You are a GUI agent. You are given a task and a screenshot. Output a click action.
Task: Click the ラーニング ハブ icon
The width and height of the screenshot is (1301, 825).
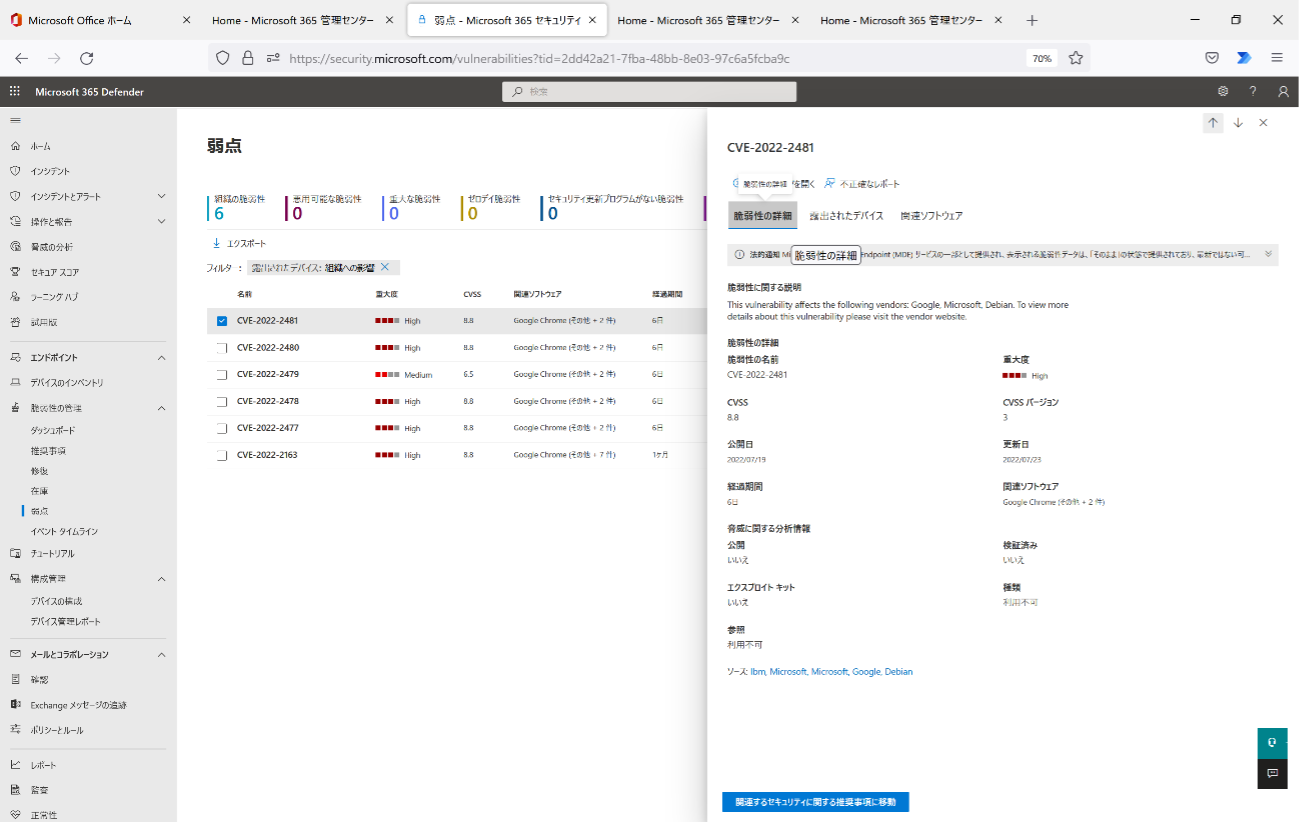pos(15,297)
